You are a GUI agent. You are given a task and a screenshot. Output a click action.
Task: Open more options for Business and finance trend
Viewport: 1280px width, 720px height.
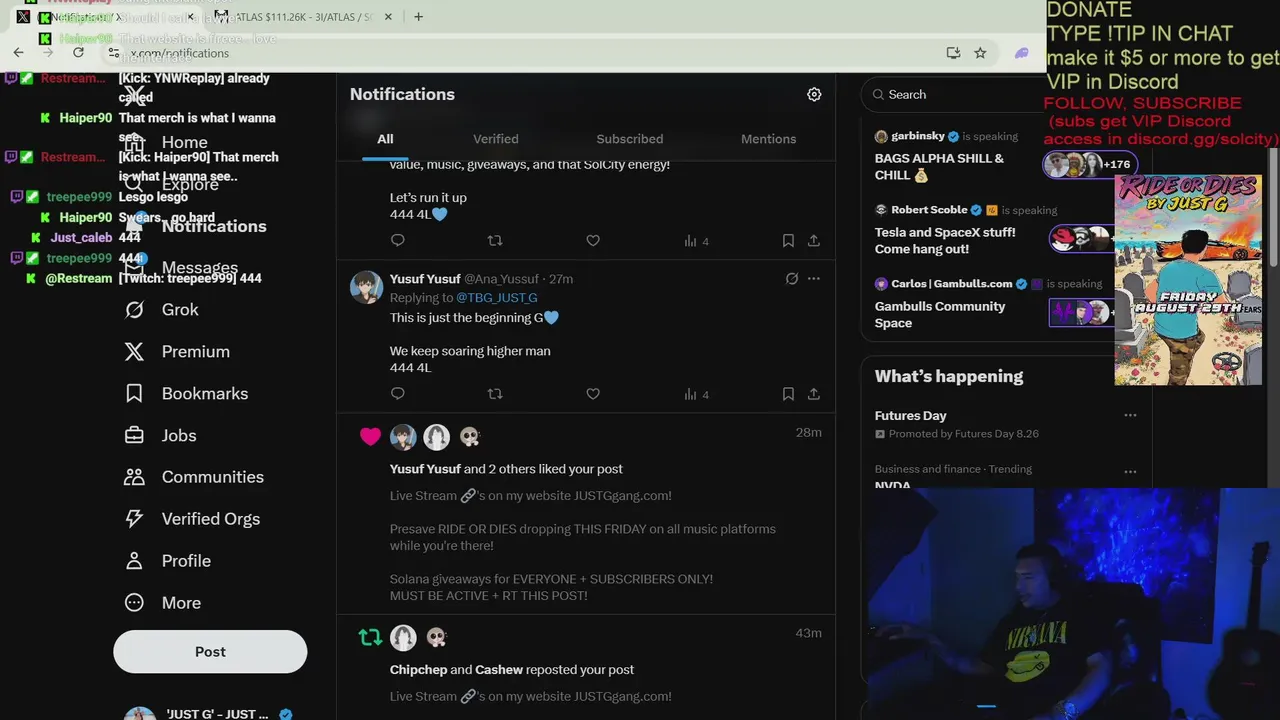click(1130, 471)
